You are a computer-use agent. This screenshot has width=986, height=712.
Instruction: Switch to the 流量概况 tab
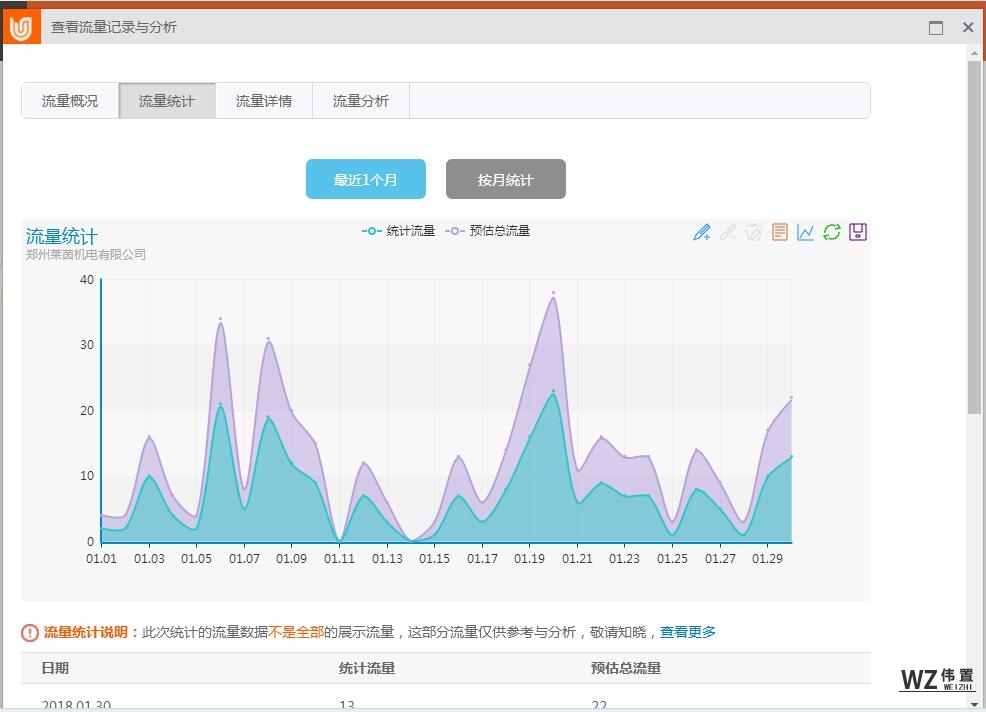click(70, 101)
